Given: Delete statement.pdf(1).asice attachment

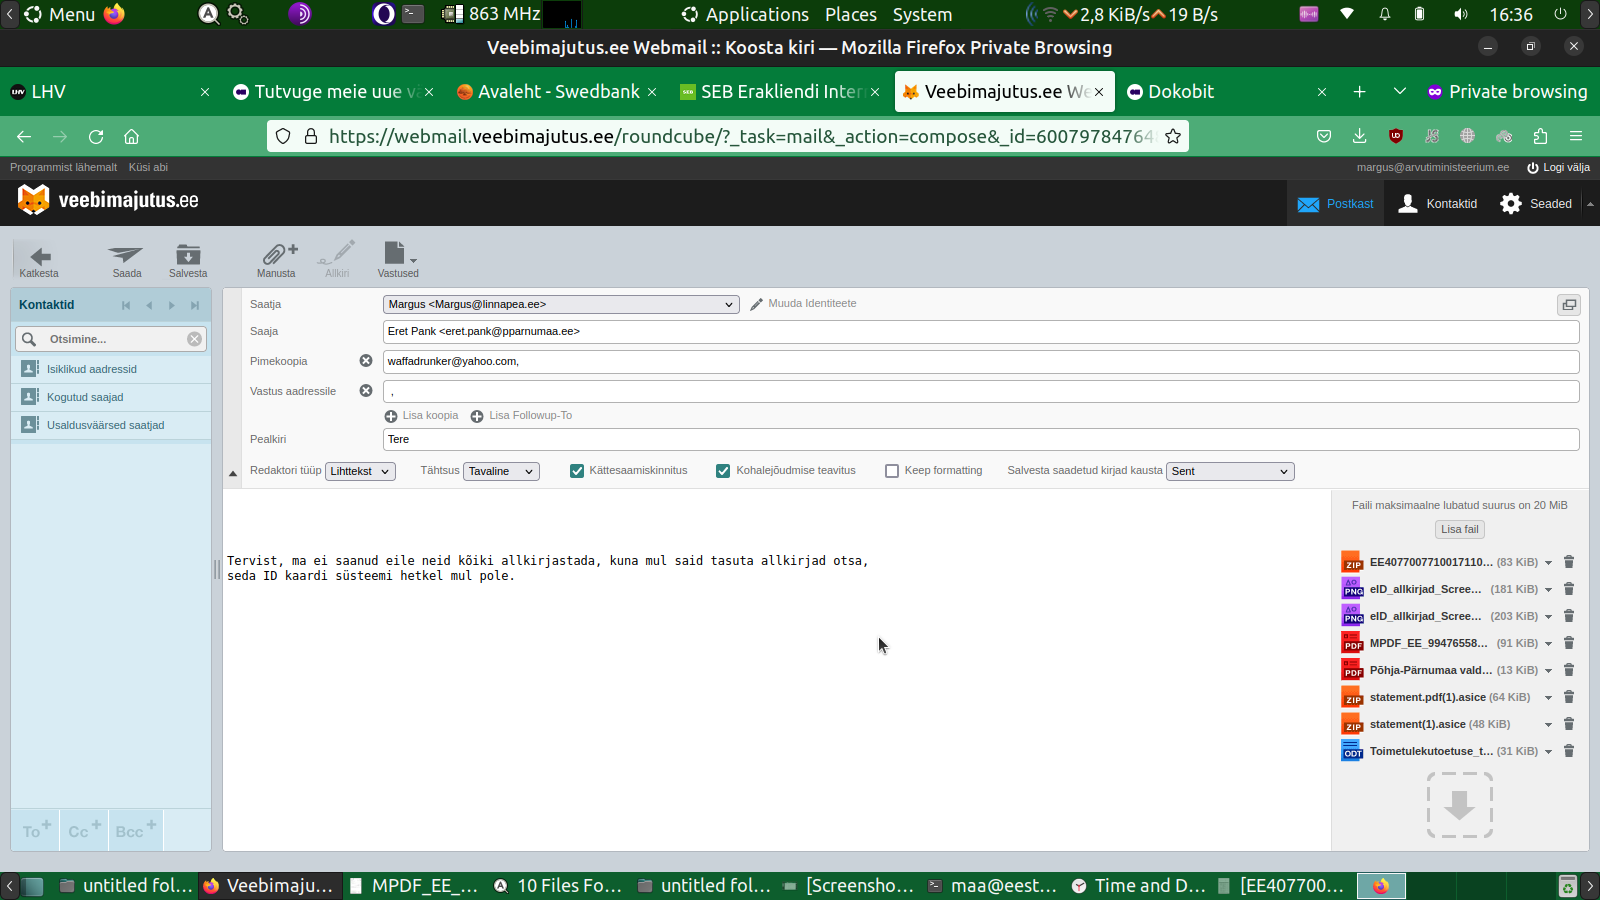Looking at the screenshot, I should (x=1569, y=697).
